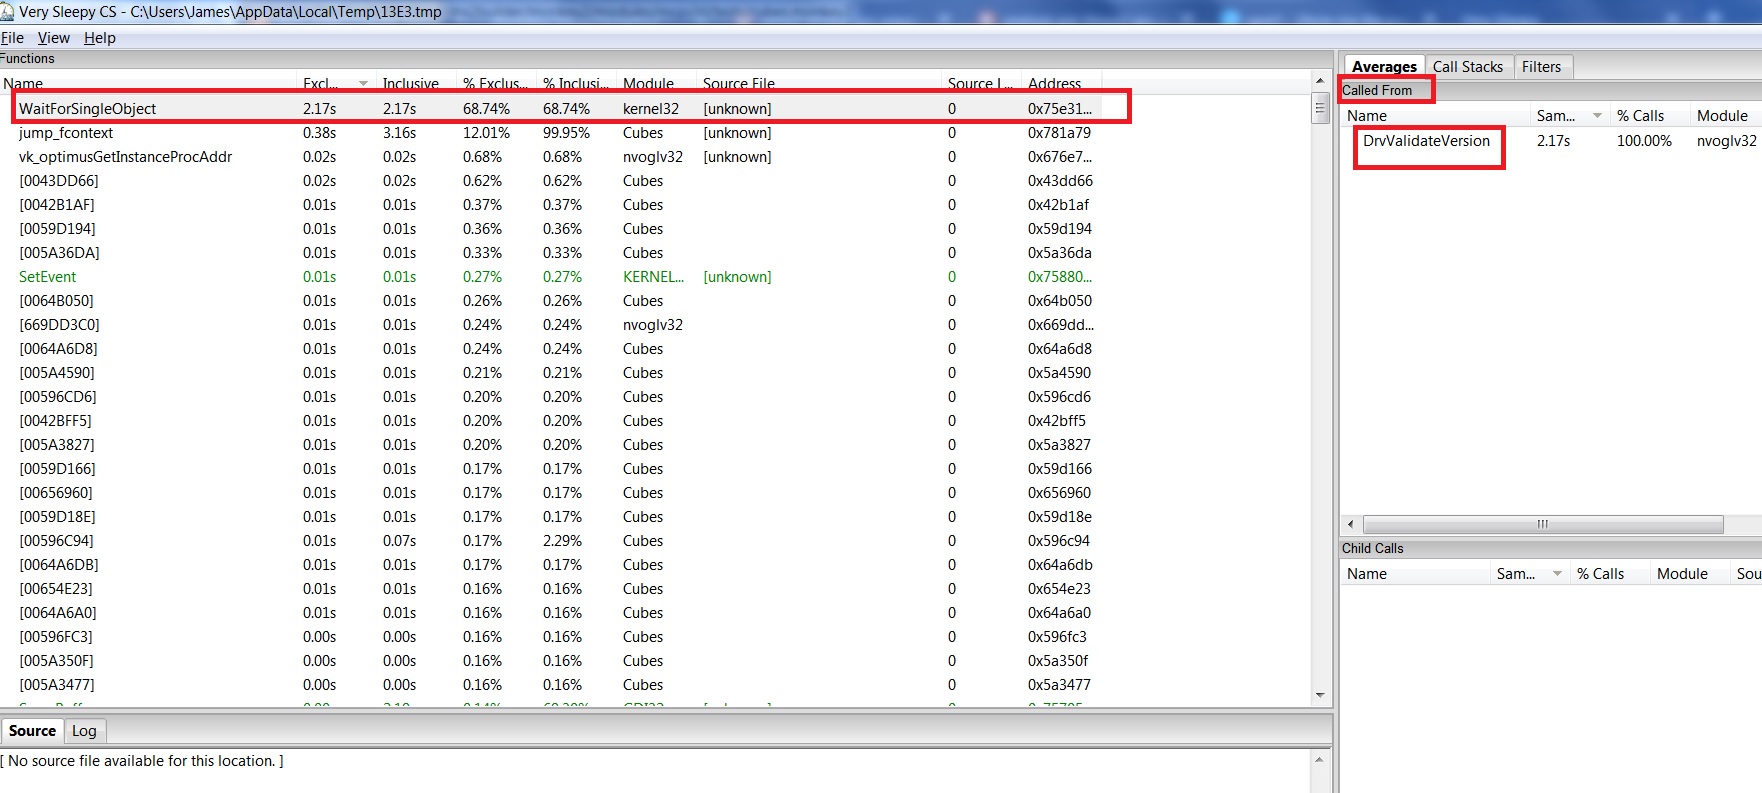Select the green SetEvent function row

[x=48, y=277]
